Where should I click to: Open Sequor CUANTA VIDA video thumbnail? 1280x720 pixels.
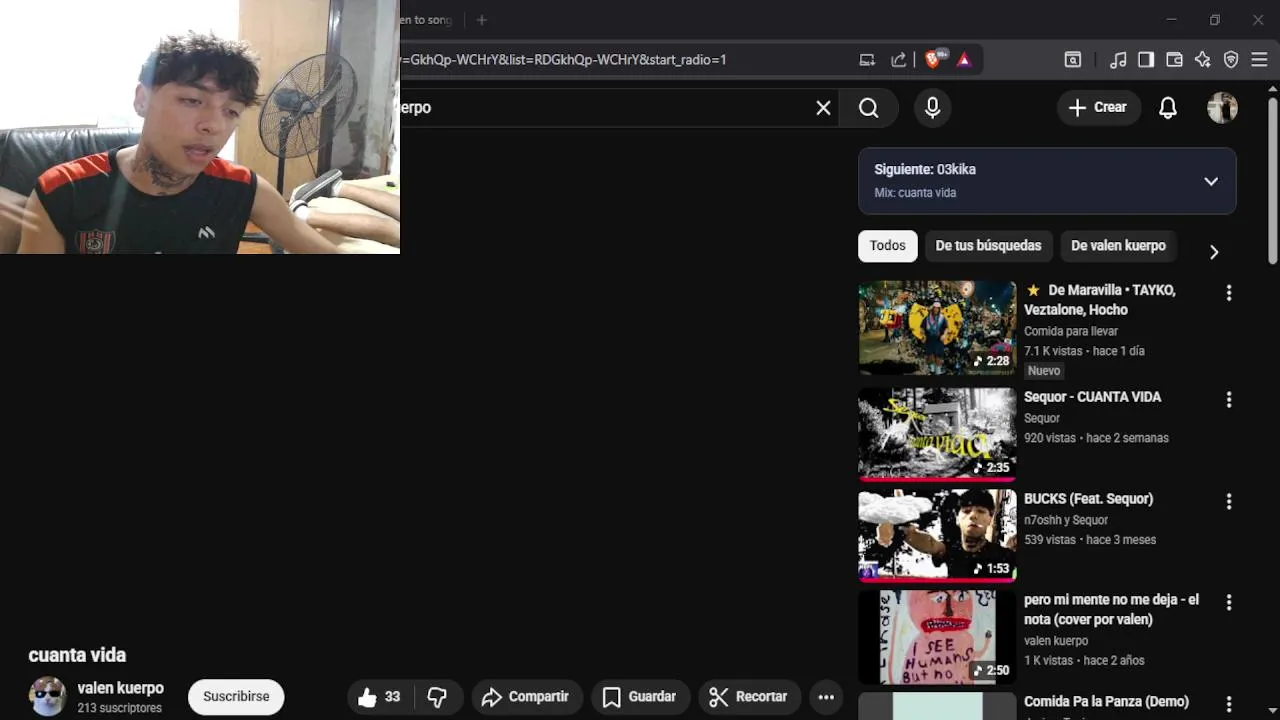click(x=937, y=433)
